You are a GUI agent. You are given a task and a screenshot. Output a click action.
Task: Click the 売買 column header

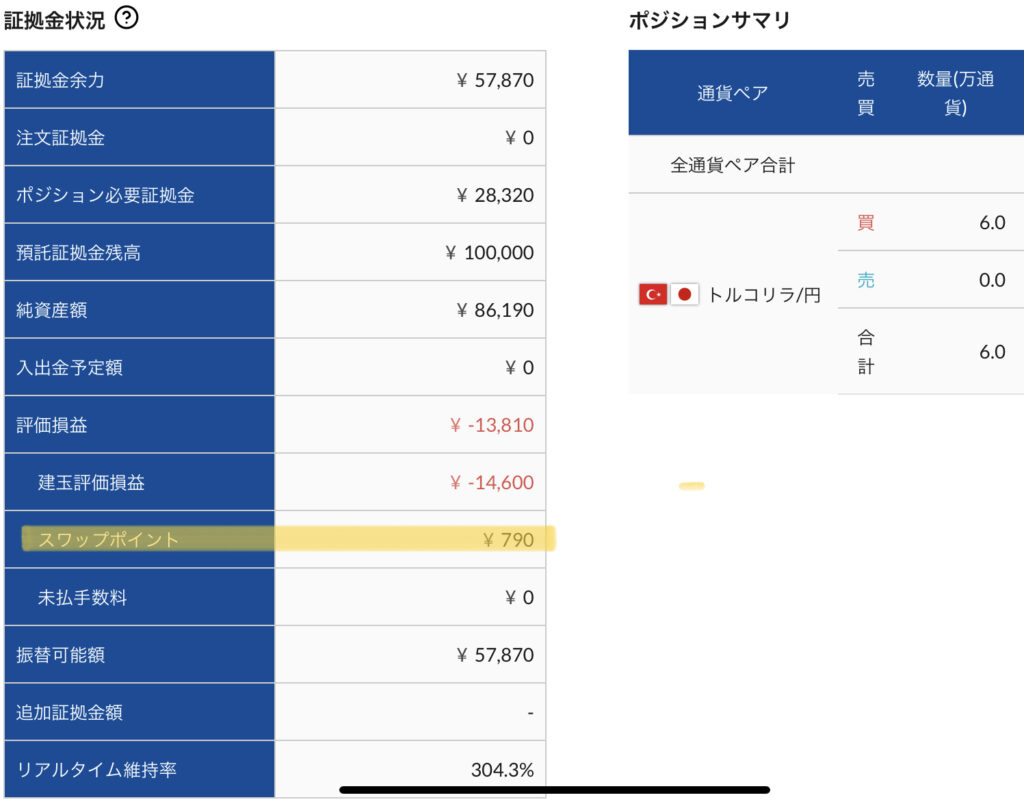tap(866, 93)
